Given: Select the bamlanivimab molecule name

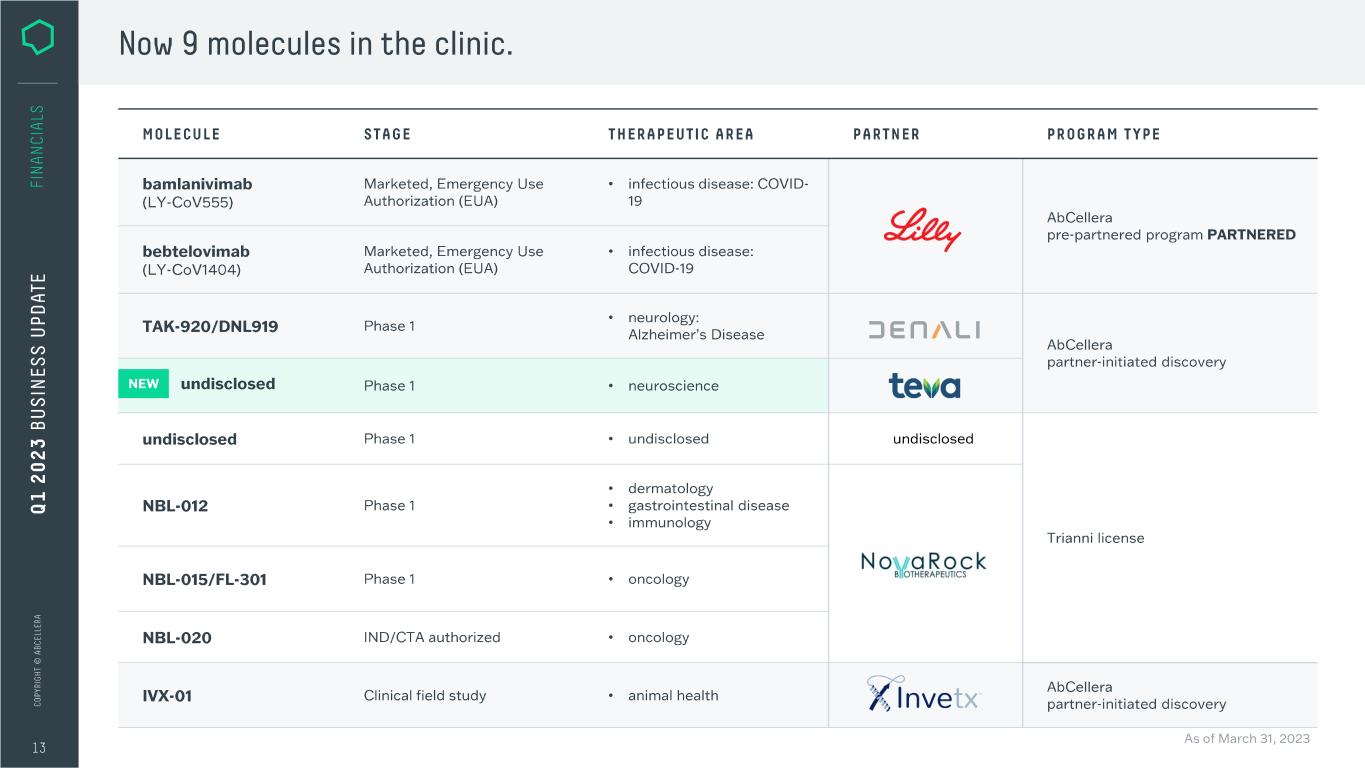Looking at the screenshot, I should click(197, 184).
